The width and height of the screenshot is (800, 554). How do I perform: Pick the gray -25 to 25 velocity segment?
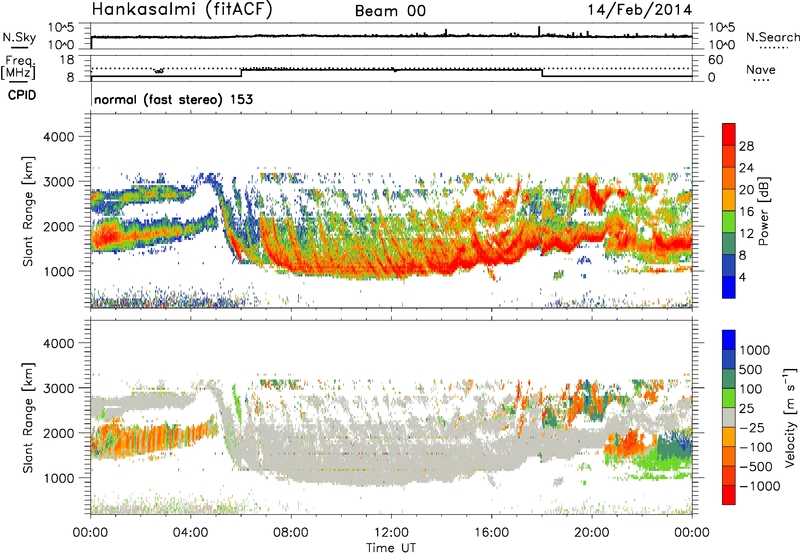click(x=729, y=418)
